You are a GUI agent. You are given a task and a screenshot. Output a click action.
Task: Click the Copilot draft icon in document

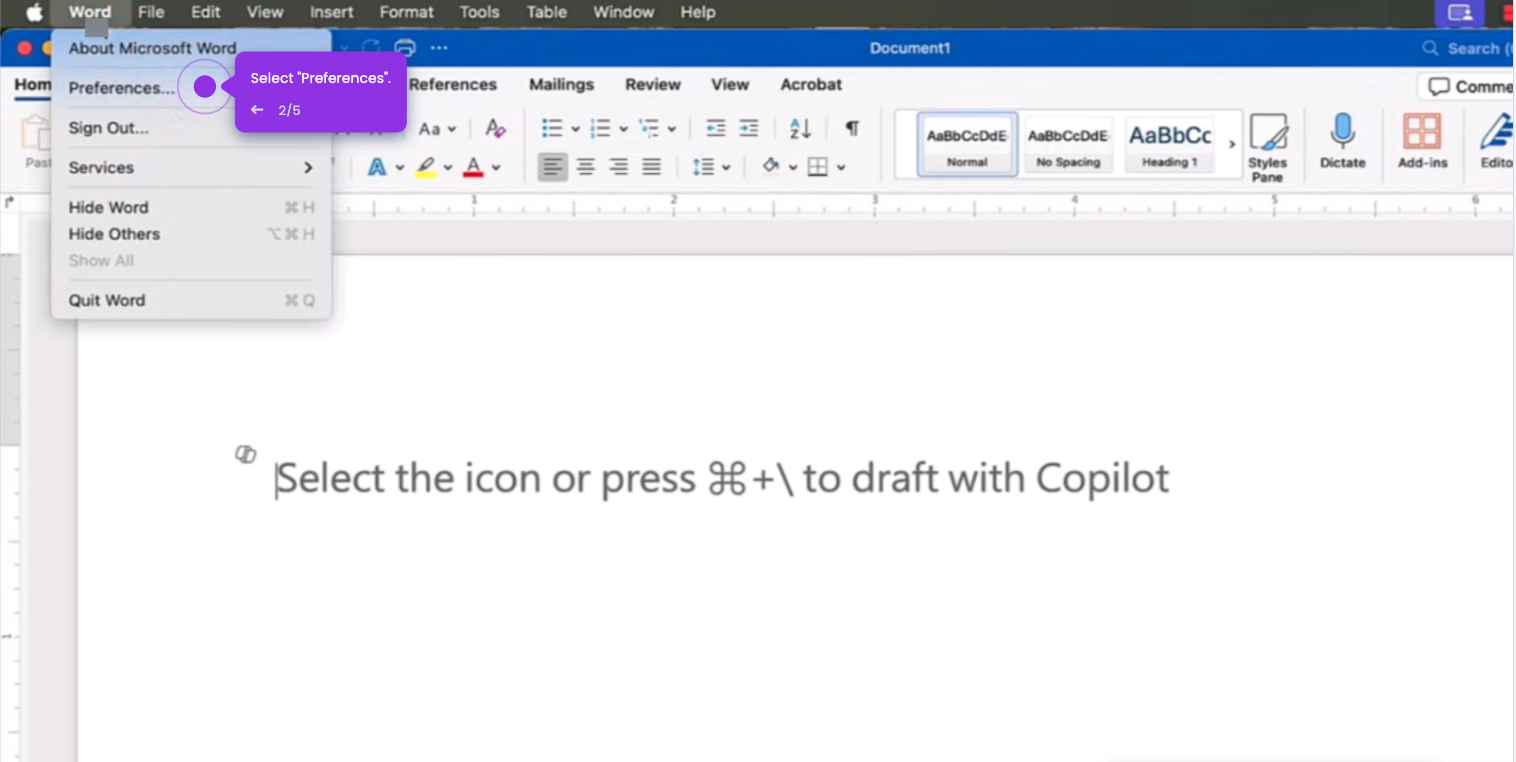coord(245,455)
